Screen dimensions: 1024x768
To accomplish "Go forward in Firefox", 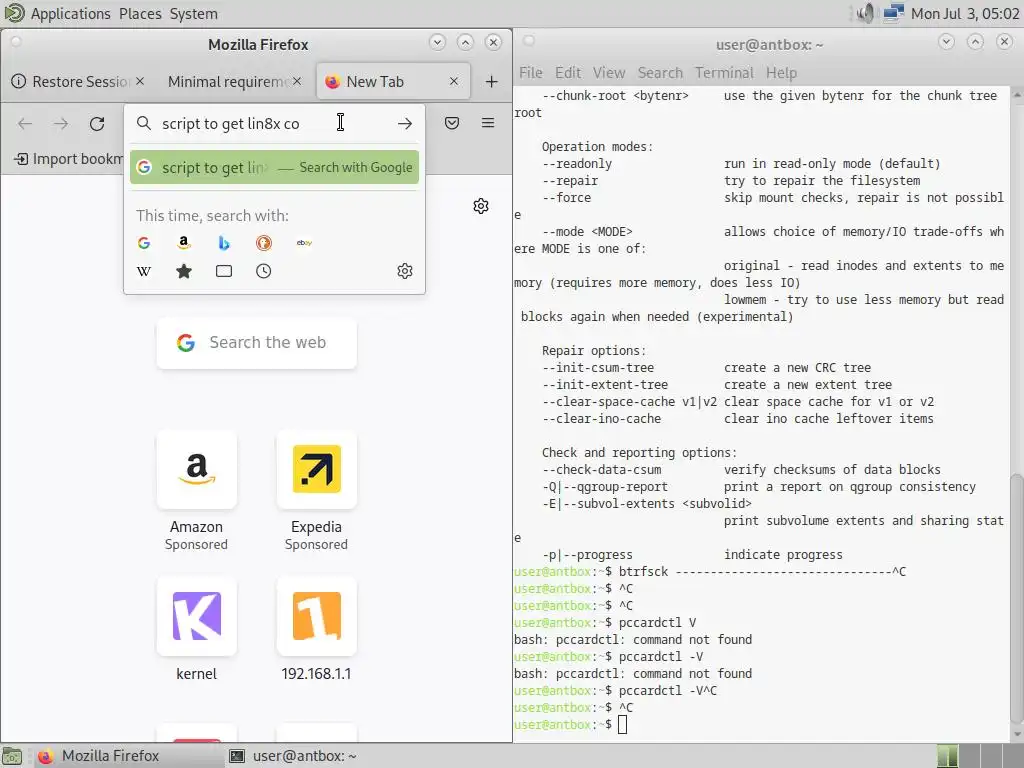I will click(61, 123).
